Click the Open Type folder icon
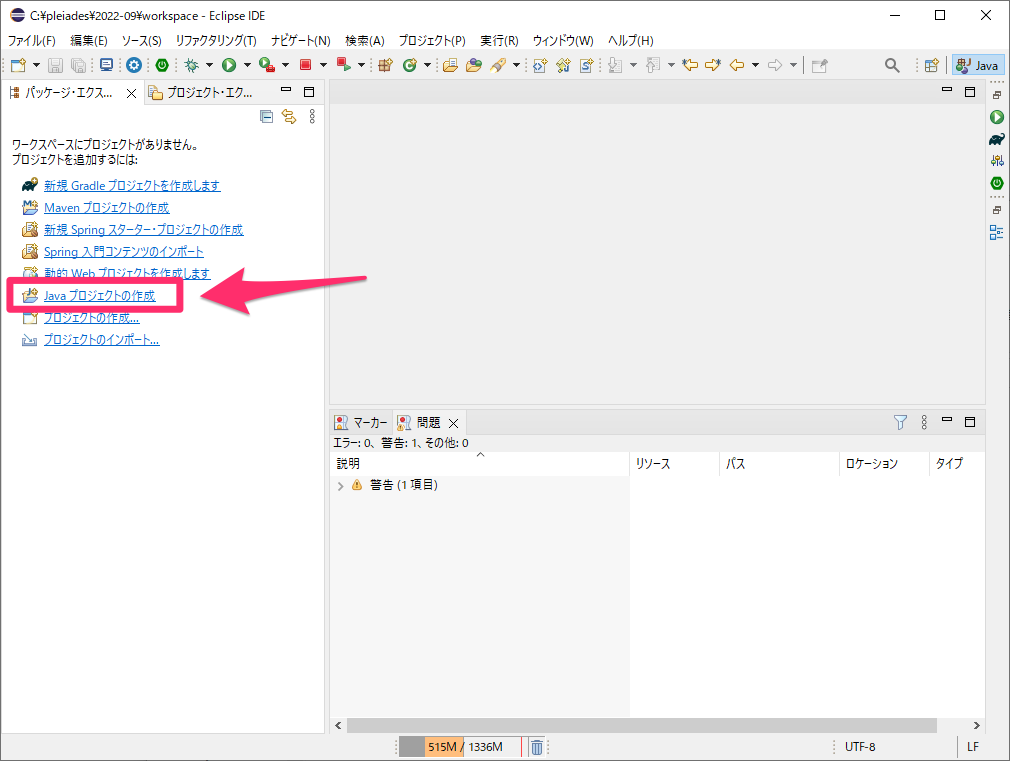Viewport: 1010px width, 761px height. click(450, 65)
